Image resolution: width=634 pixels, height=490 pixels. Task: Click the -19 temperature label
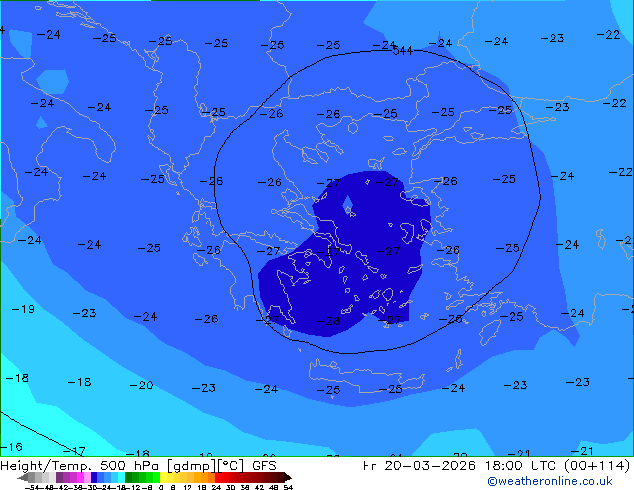pyautogui.click(x=23, y=310)
